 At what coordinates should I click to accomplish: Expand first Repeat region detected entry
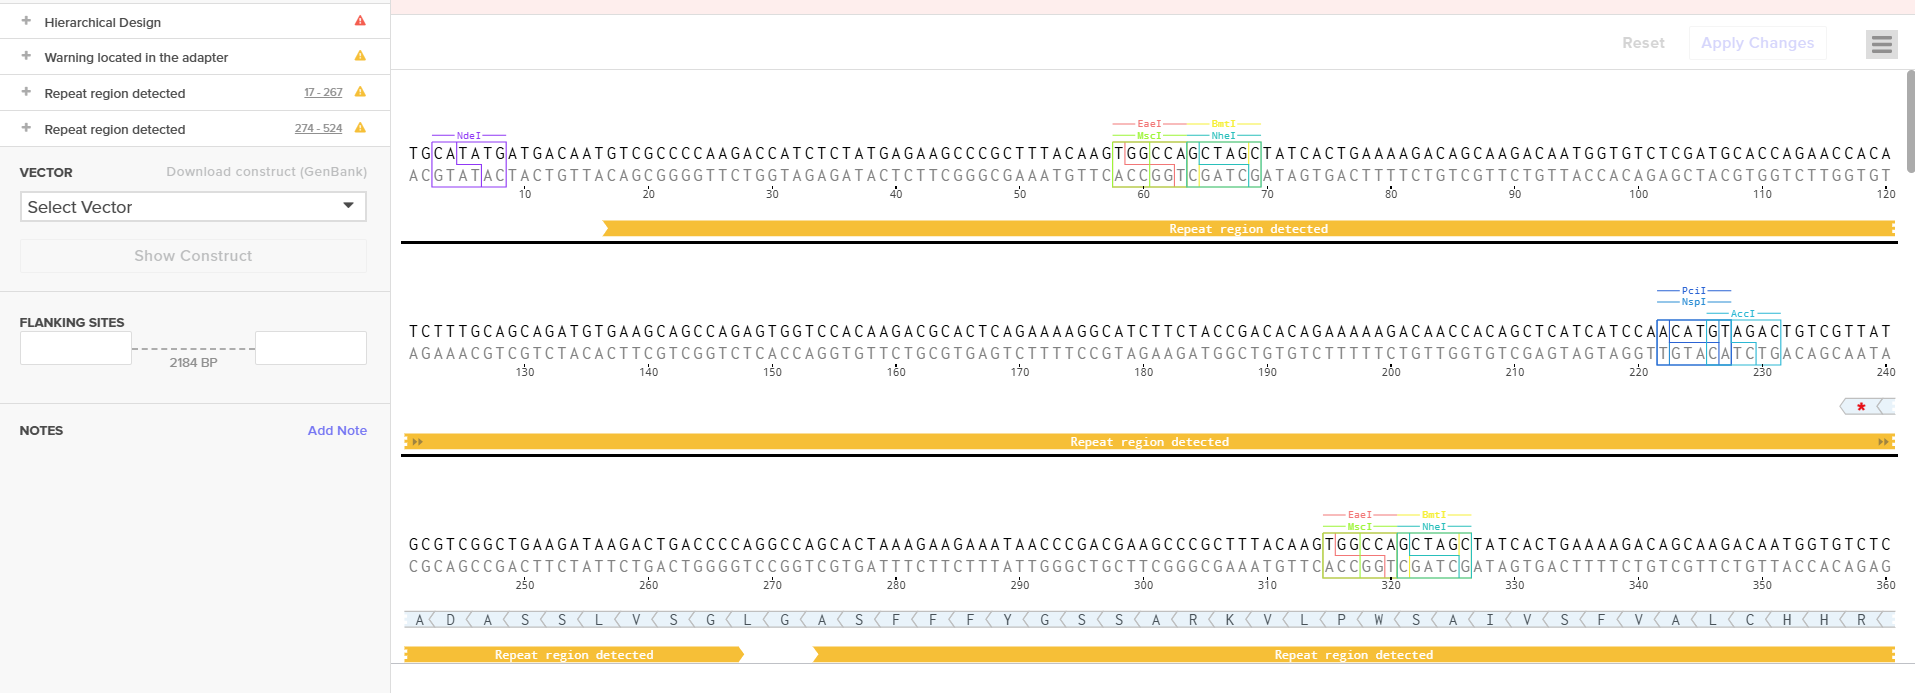26,92
